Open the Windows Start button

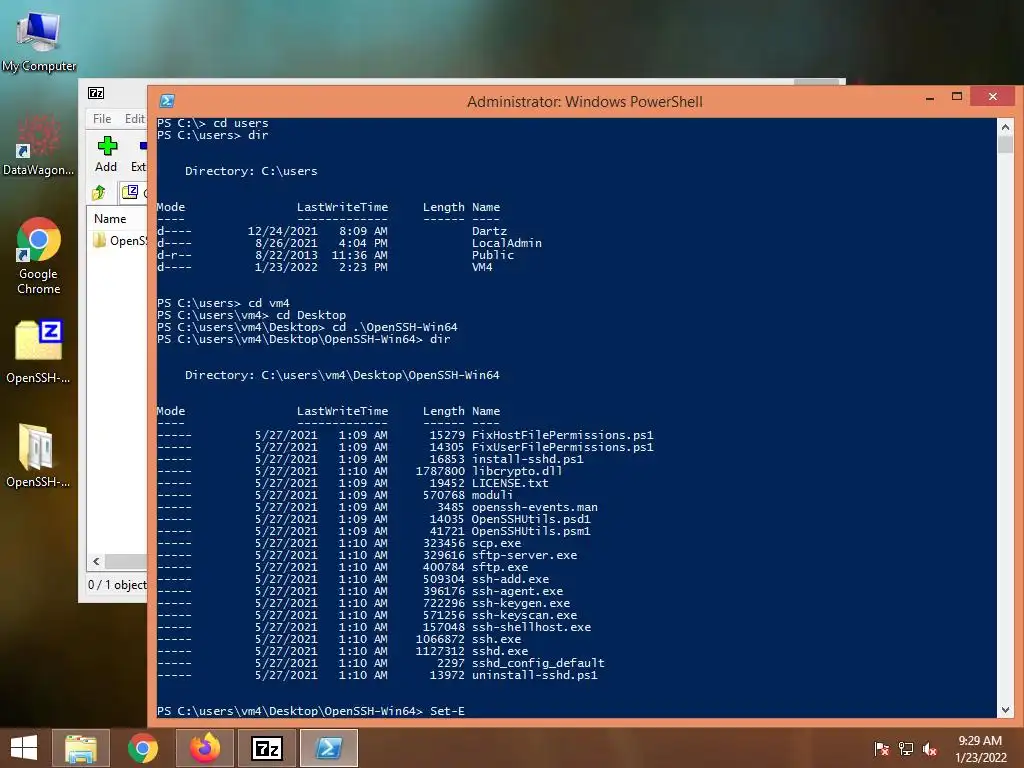click(24, 748)
